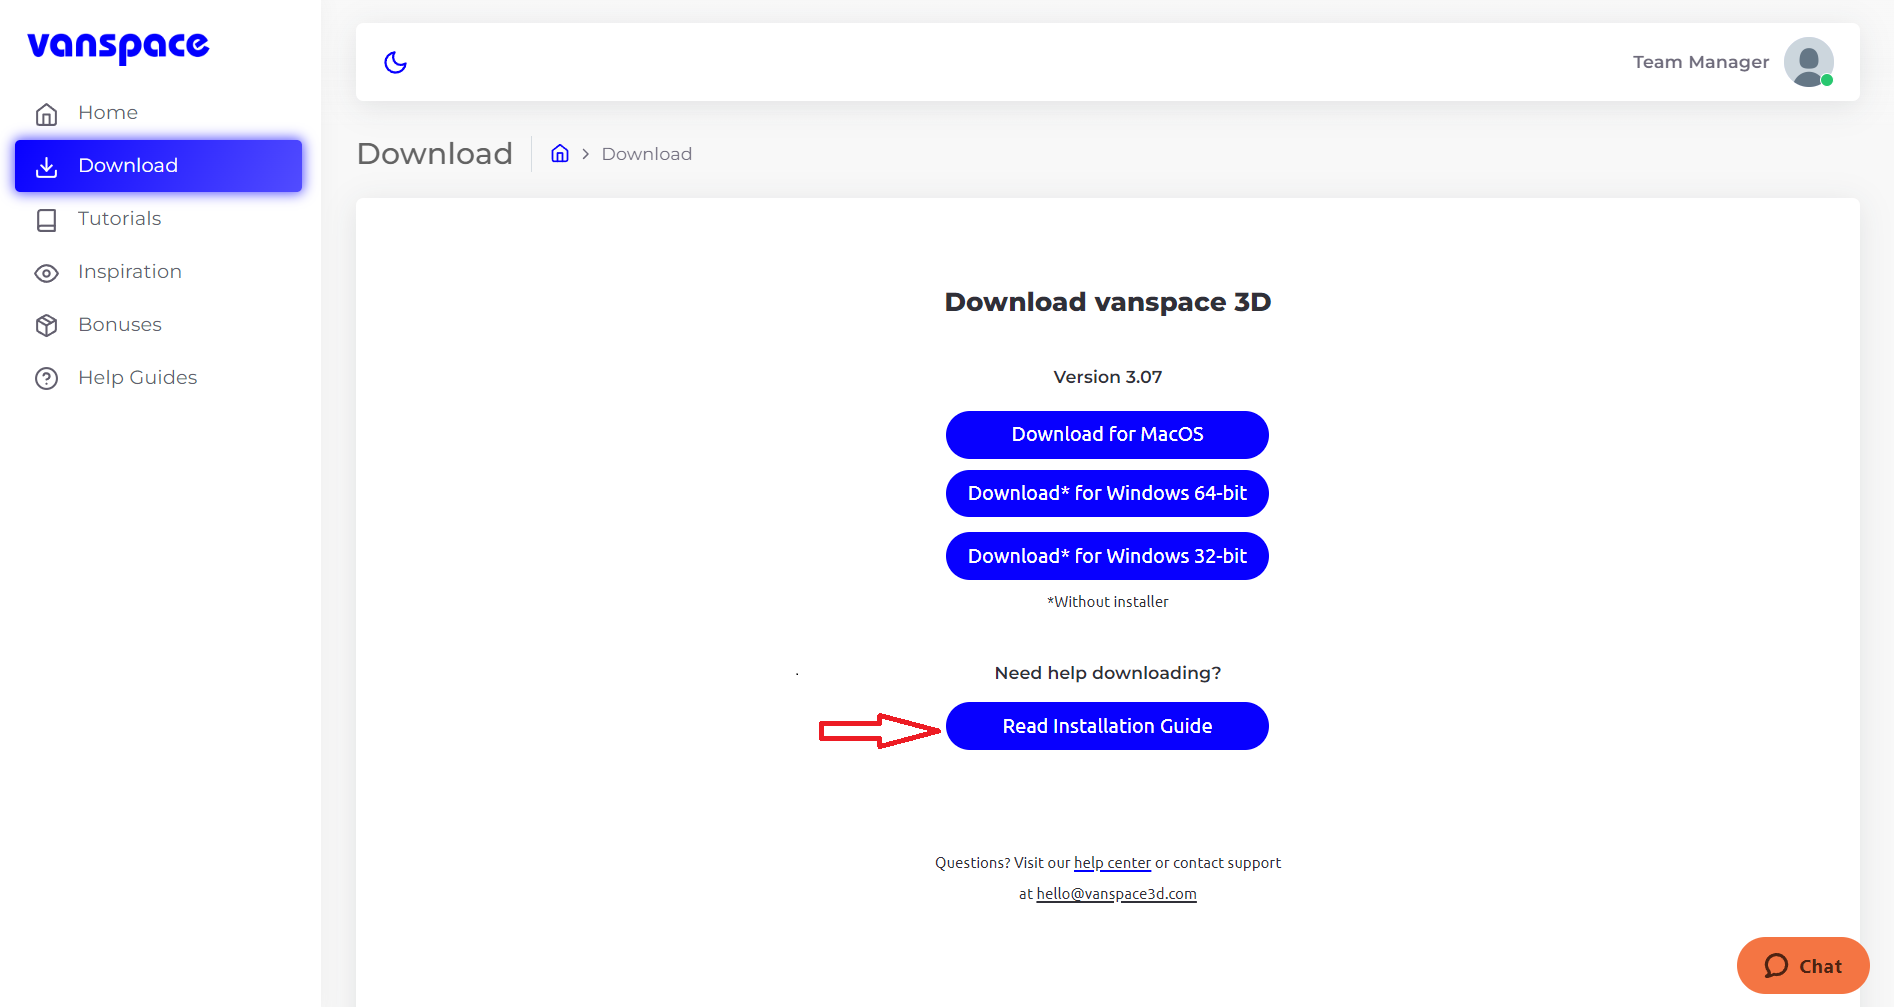Click the Download arrow icon in sidebar
The width and height of the screenshot is (1894, 1007).
46,167
